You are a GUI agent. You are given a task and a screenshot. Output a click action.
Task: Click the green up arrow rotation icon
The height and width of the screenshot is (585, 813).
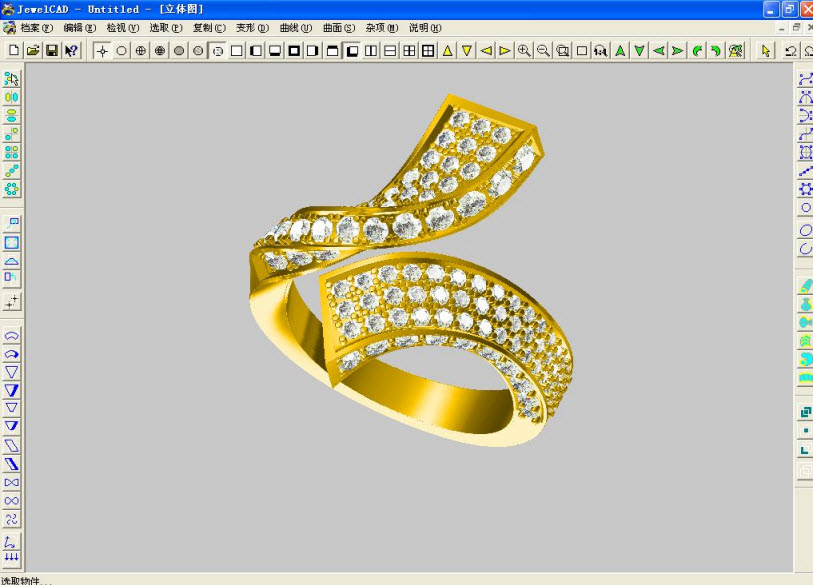(x=621, y=51)
